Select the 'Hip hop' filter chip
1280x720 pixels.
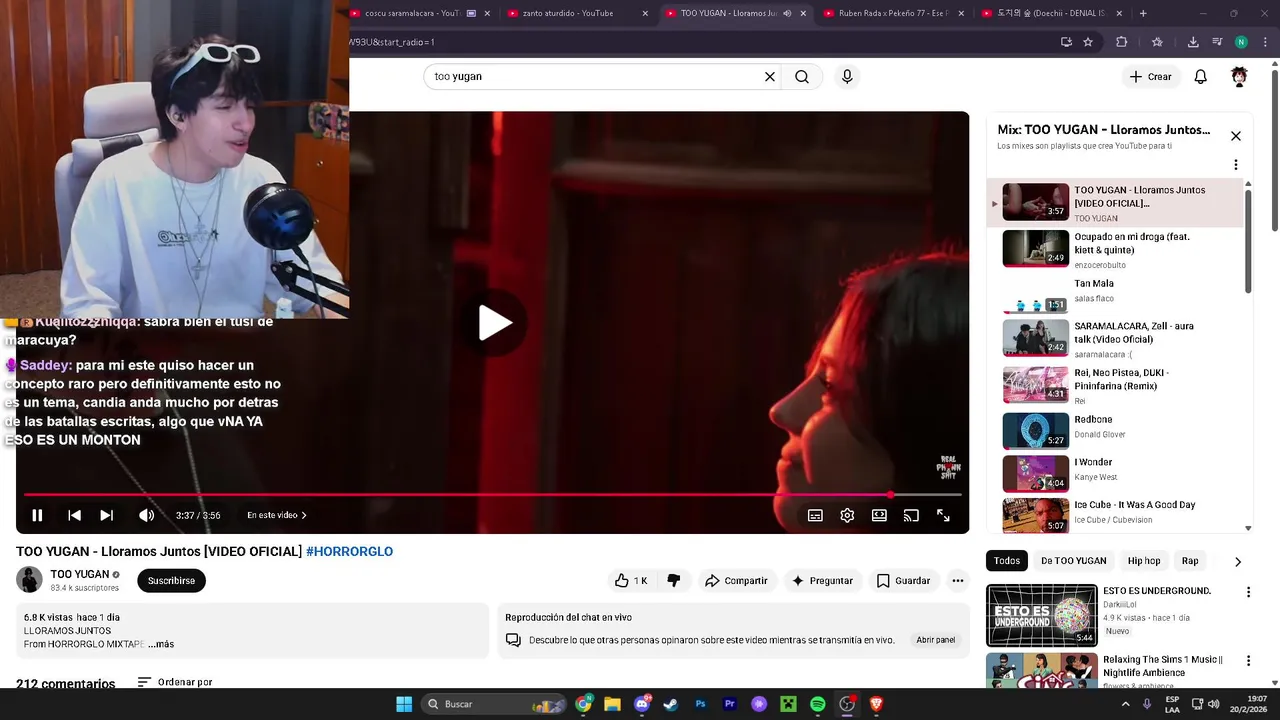tap(1144, 561)
